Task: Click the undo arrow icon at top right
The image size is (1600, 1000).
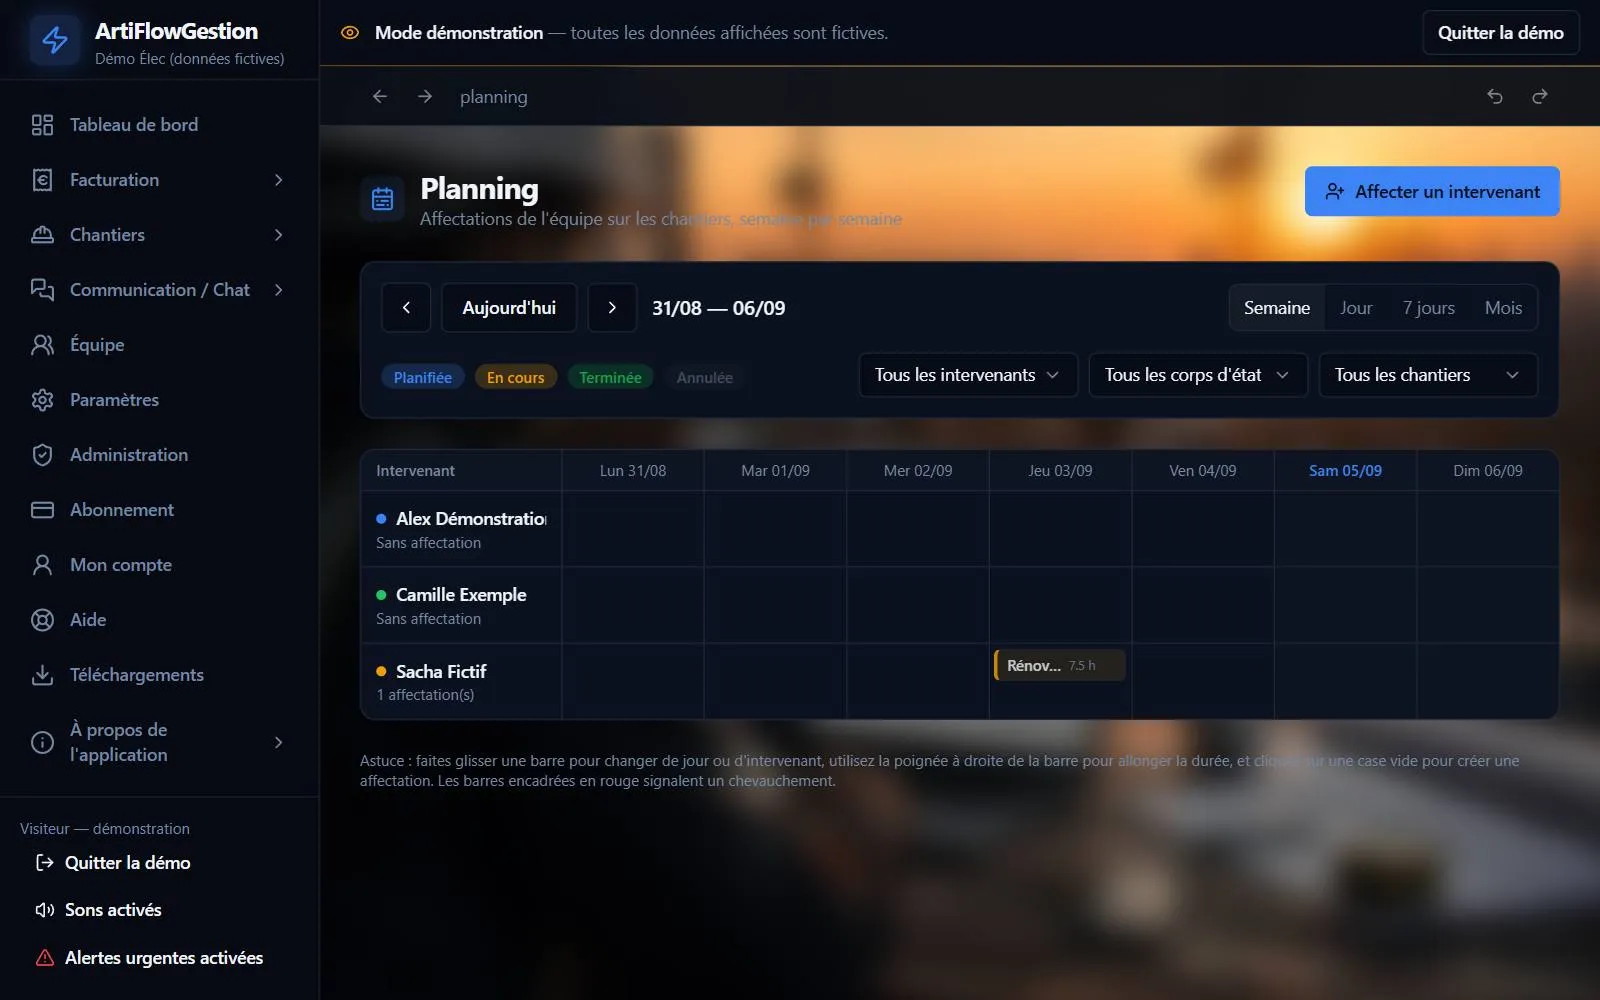Action: (x=1495, y=96)
